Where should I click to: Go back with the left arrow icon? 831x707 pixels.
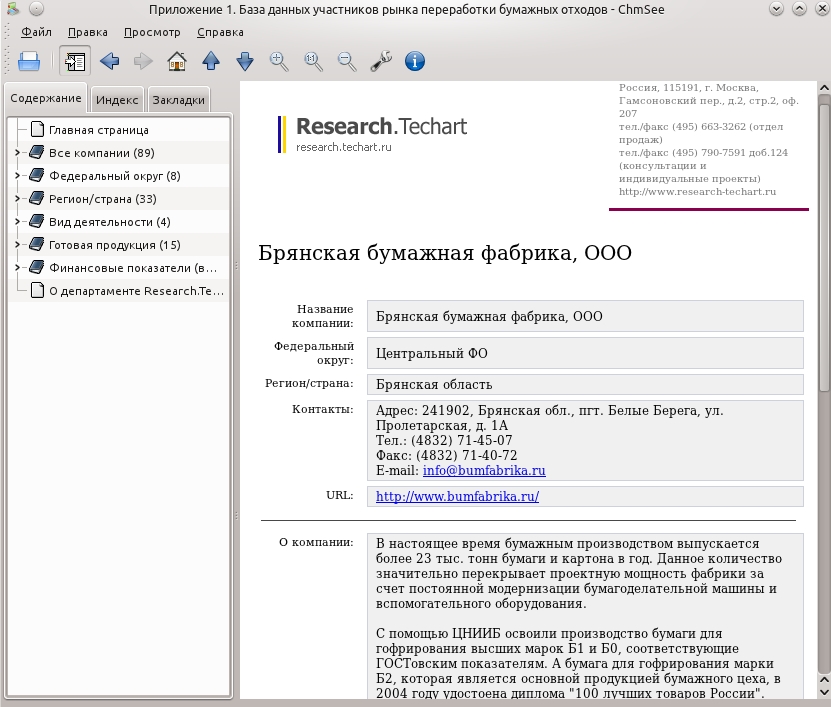pos(110,61)
